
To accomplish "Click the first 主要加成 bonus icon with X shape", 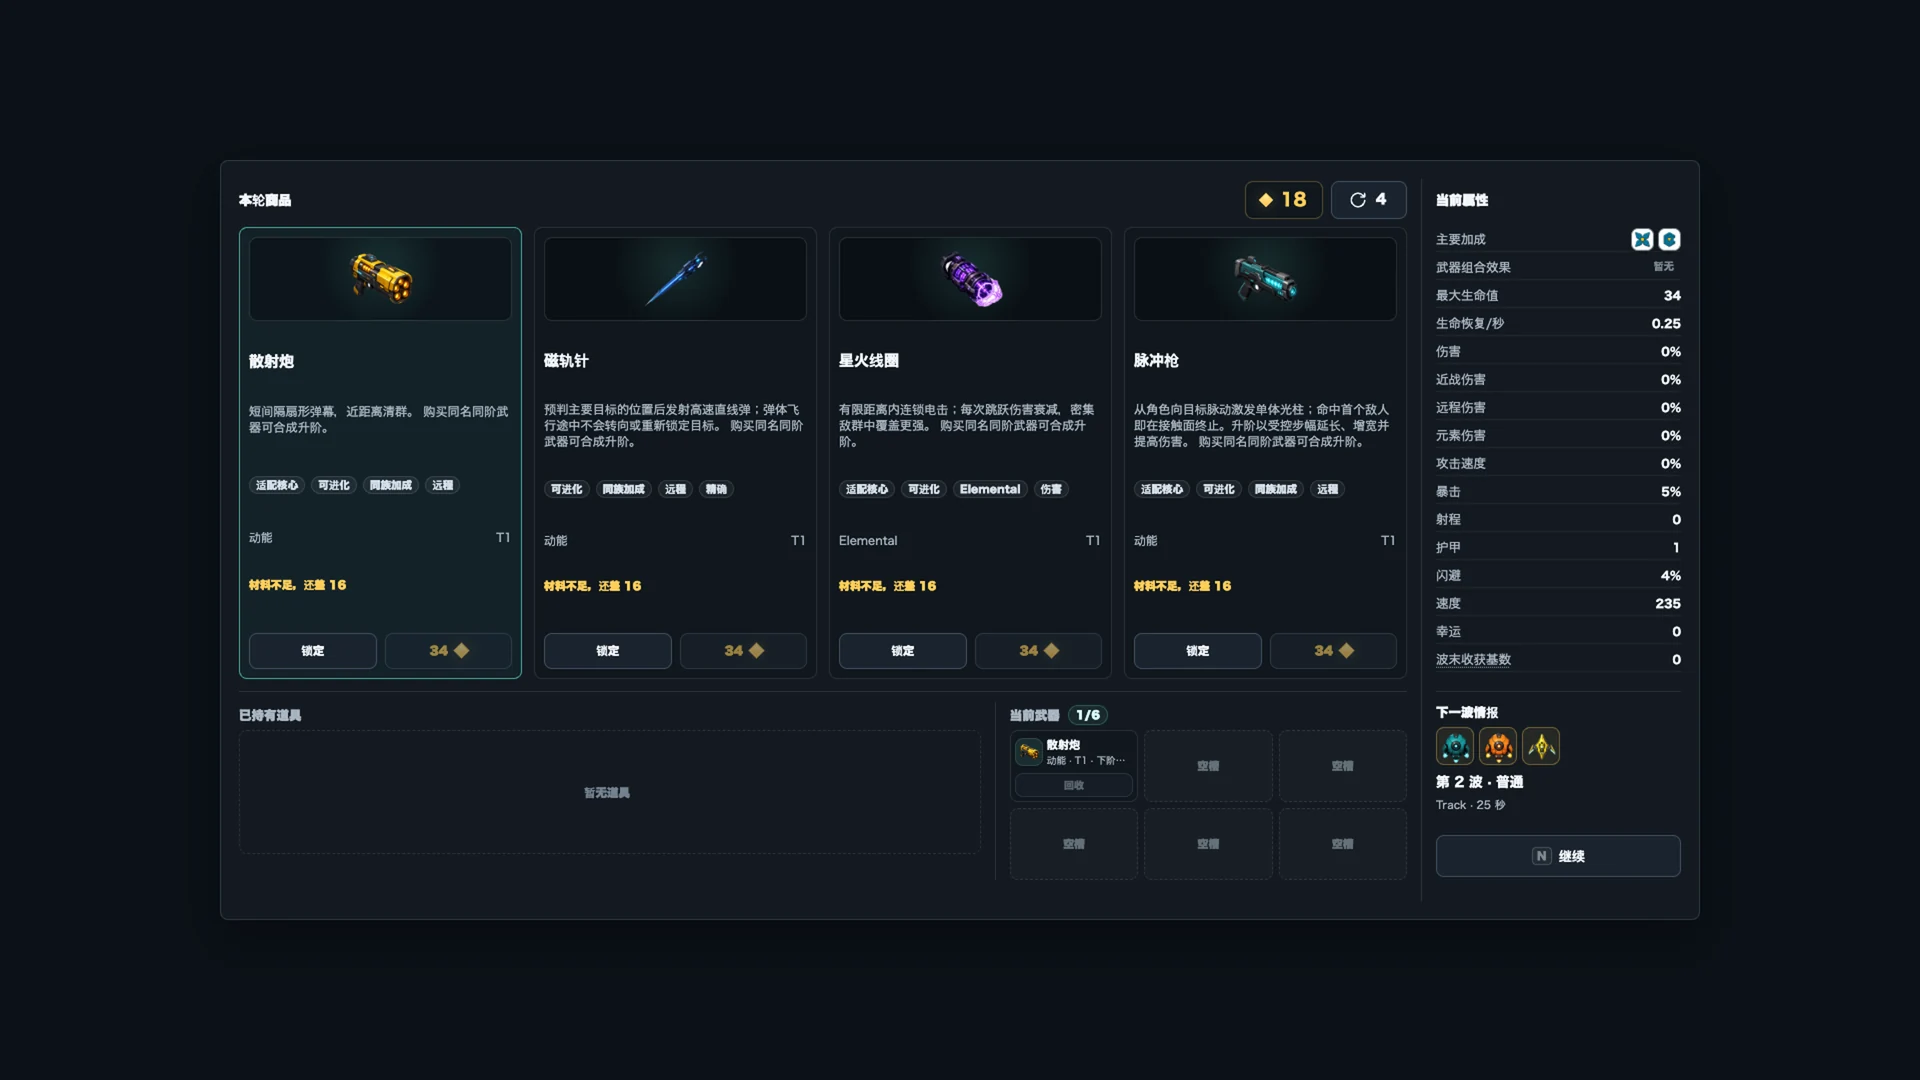I will 1642,239.
